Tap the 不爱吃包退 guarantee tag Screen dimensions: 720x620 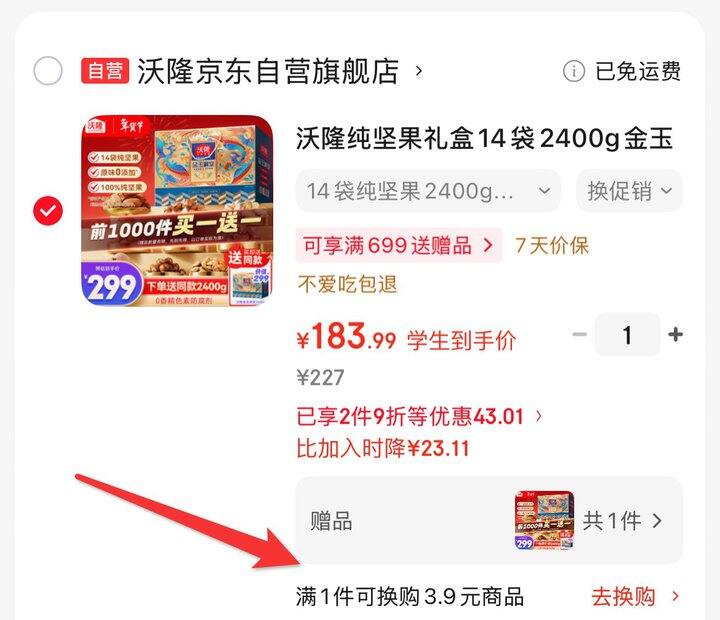(347, 284)
